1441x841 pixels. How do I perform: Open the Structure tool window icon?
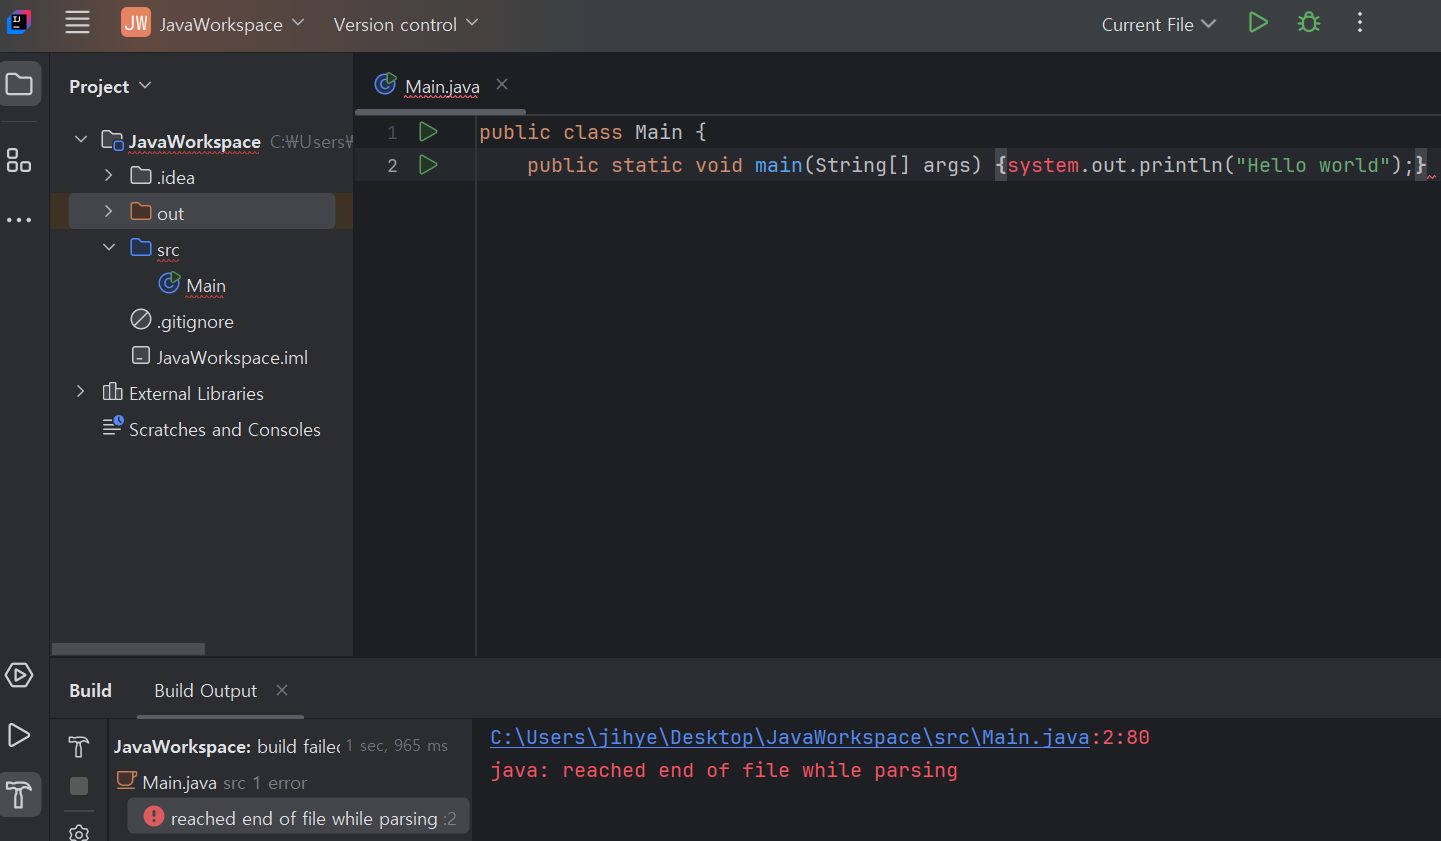(19, 160)
